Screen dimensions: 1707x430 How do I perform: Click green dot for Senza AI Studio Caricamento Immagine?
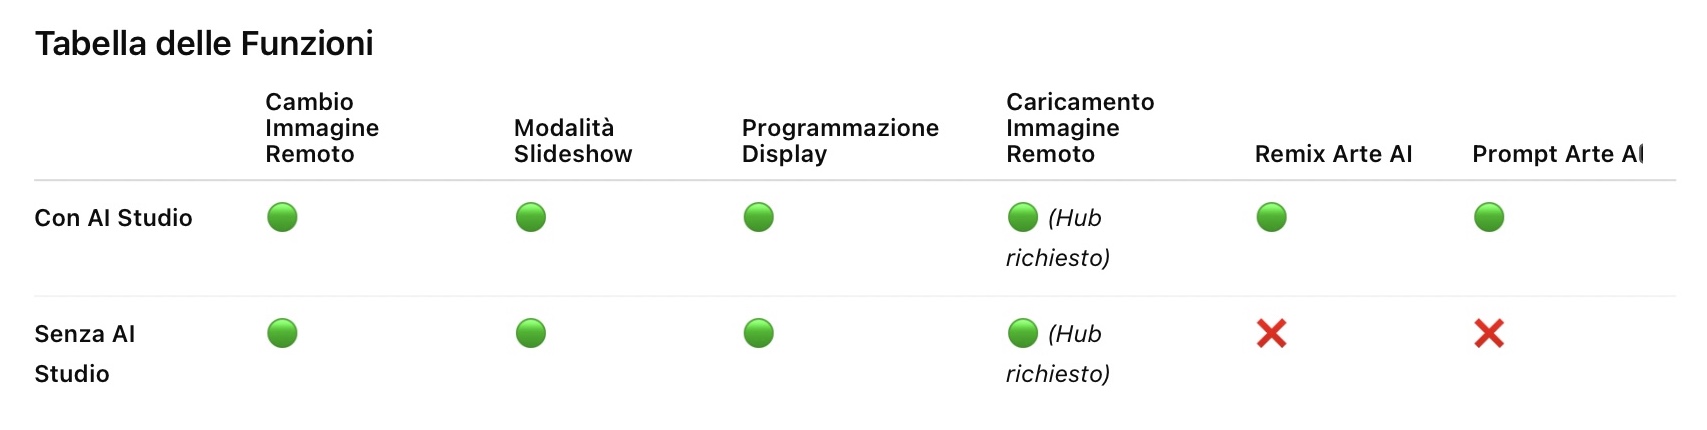point(1023,333)
